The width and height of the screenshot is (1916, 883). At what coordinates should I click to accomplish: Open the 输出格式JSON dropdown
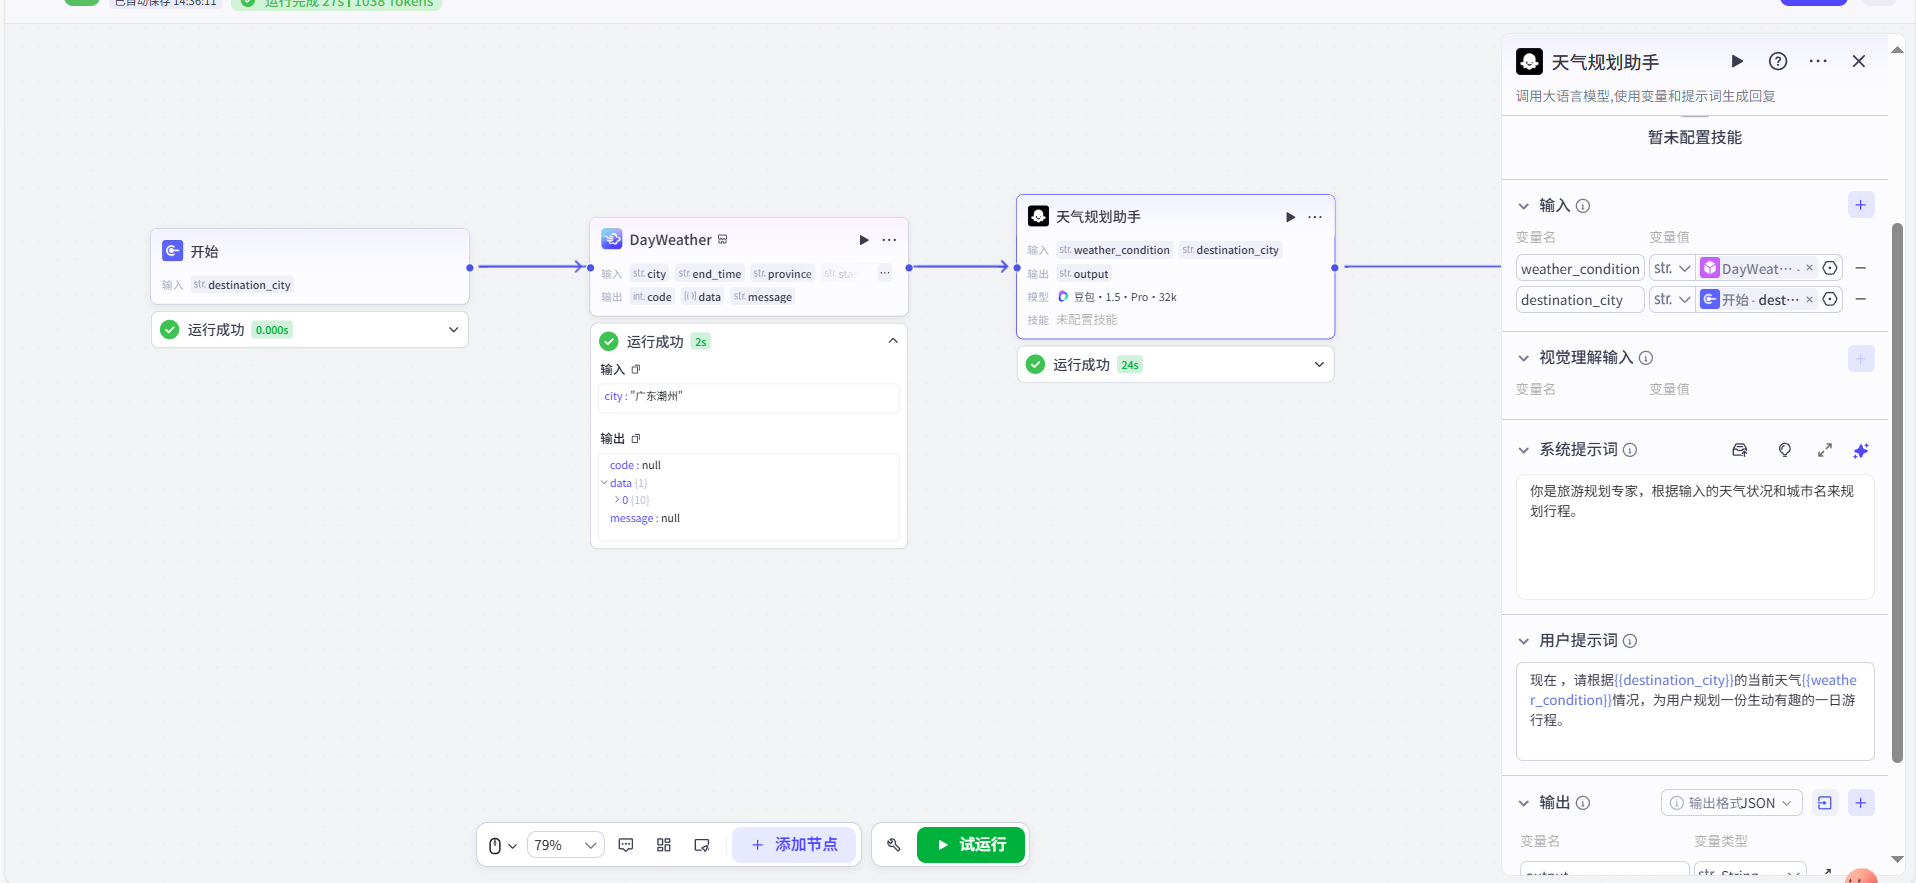[1732, 803]
